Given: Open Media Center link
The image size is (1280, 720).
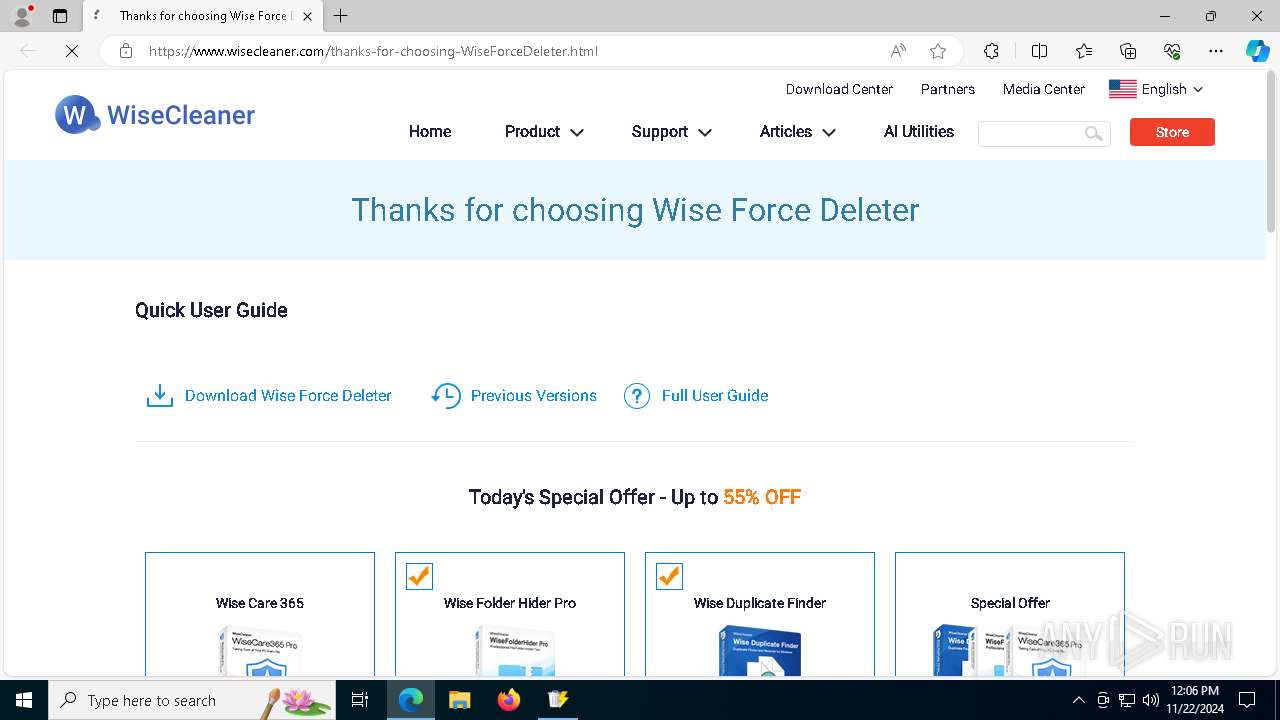Looking at the screenshot, I should [x=1044, y=89].
